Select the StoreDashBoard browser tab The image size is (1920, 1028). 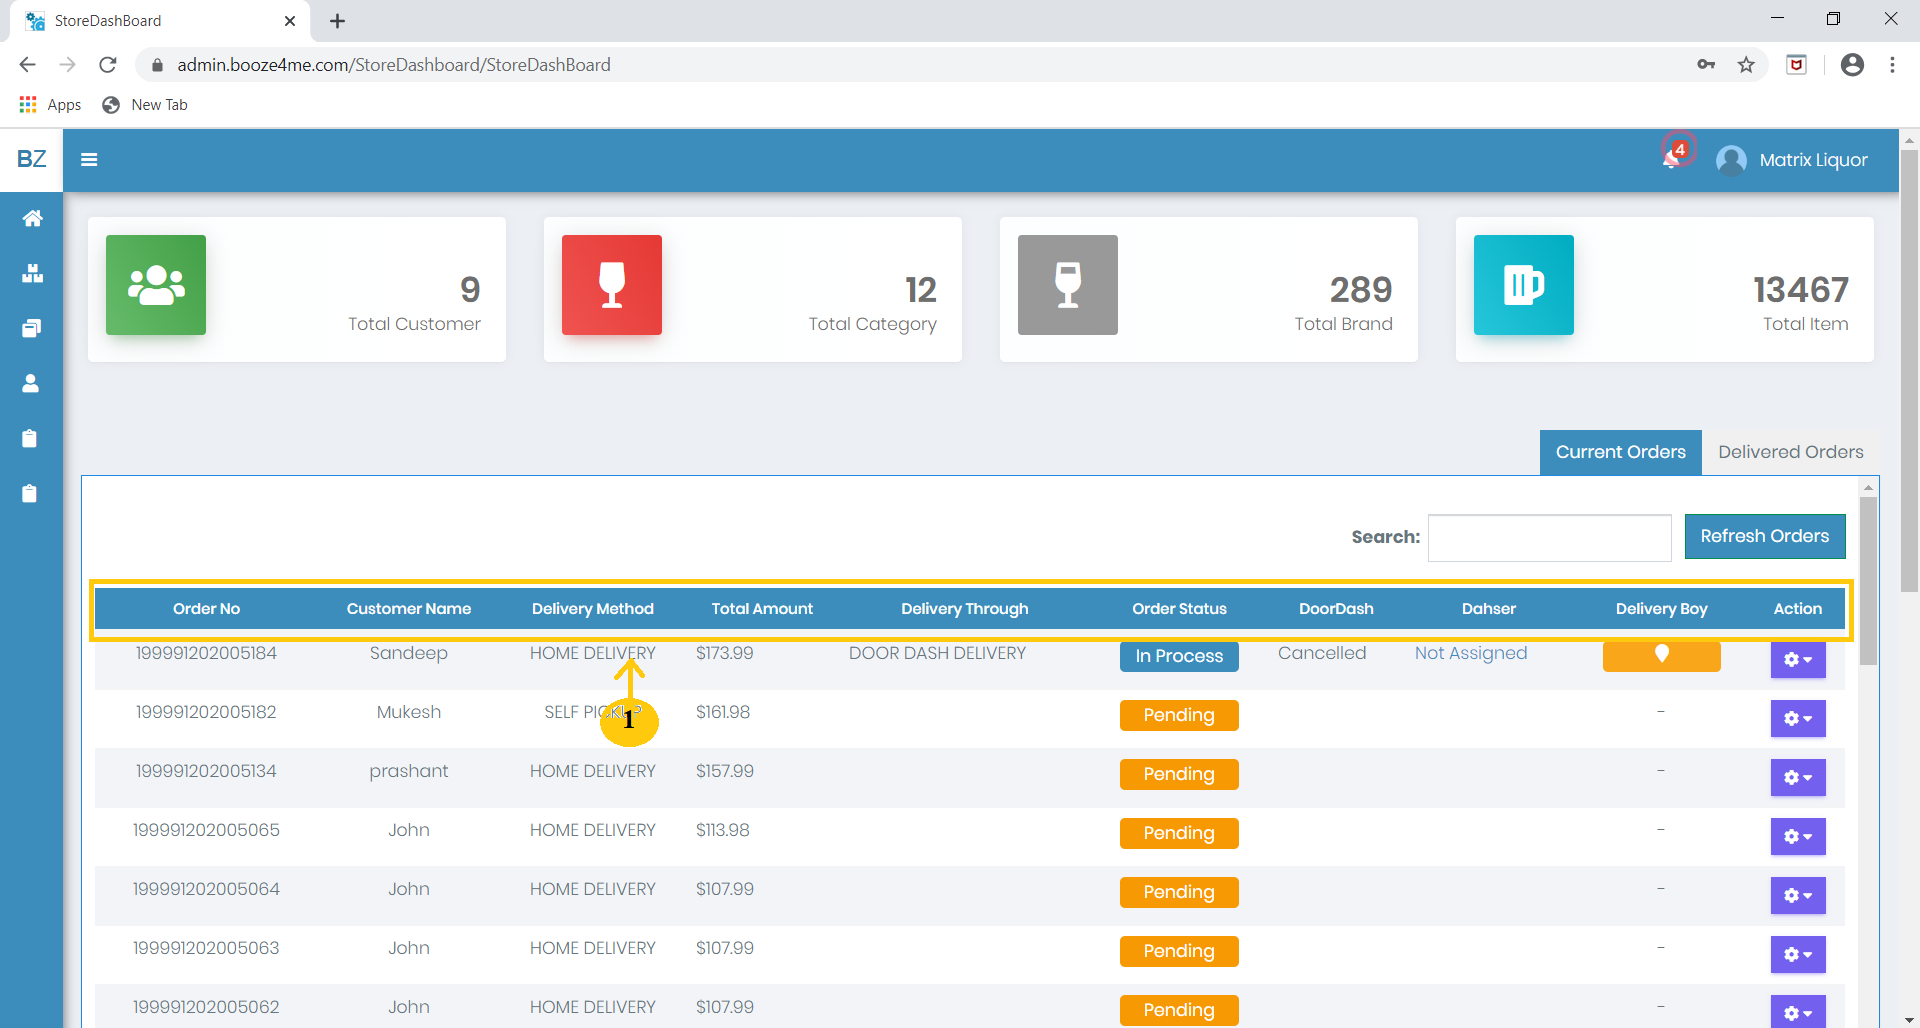[160, 21]
